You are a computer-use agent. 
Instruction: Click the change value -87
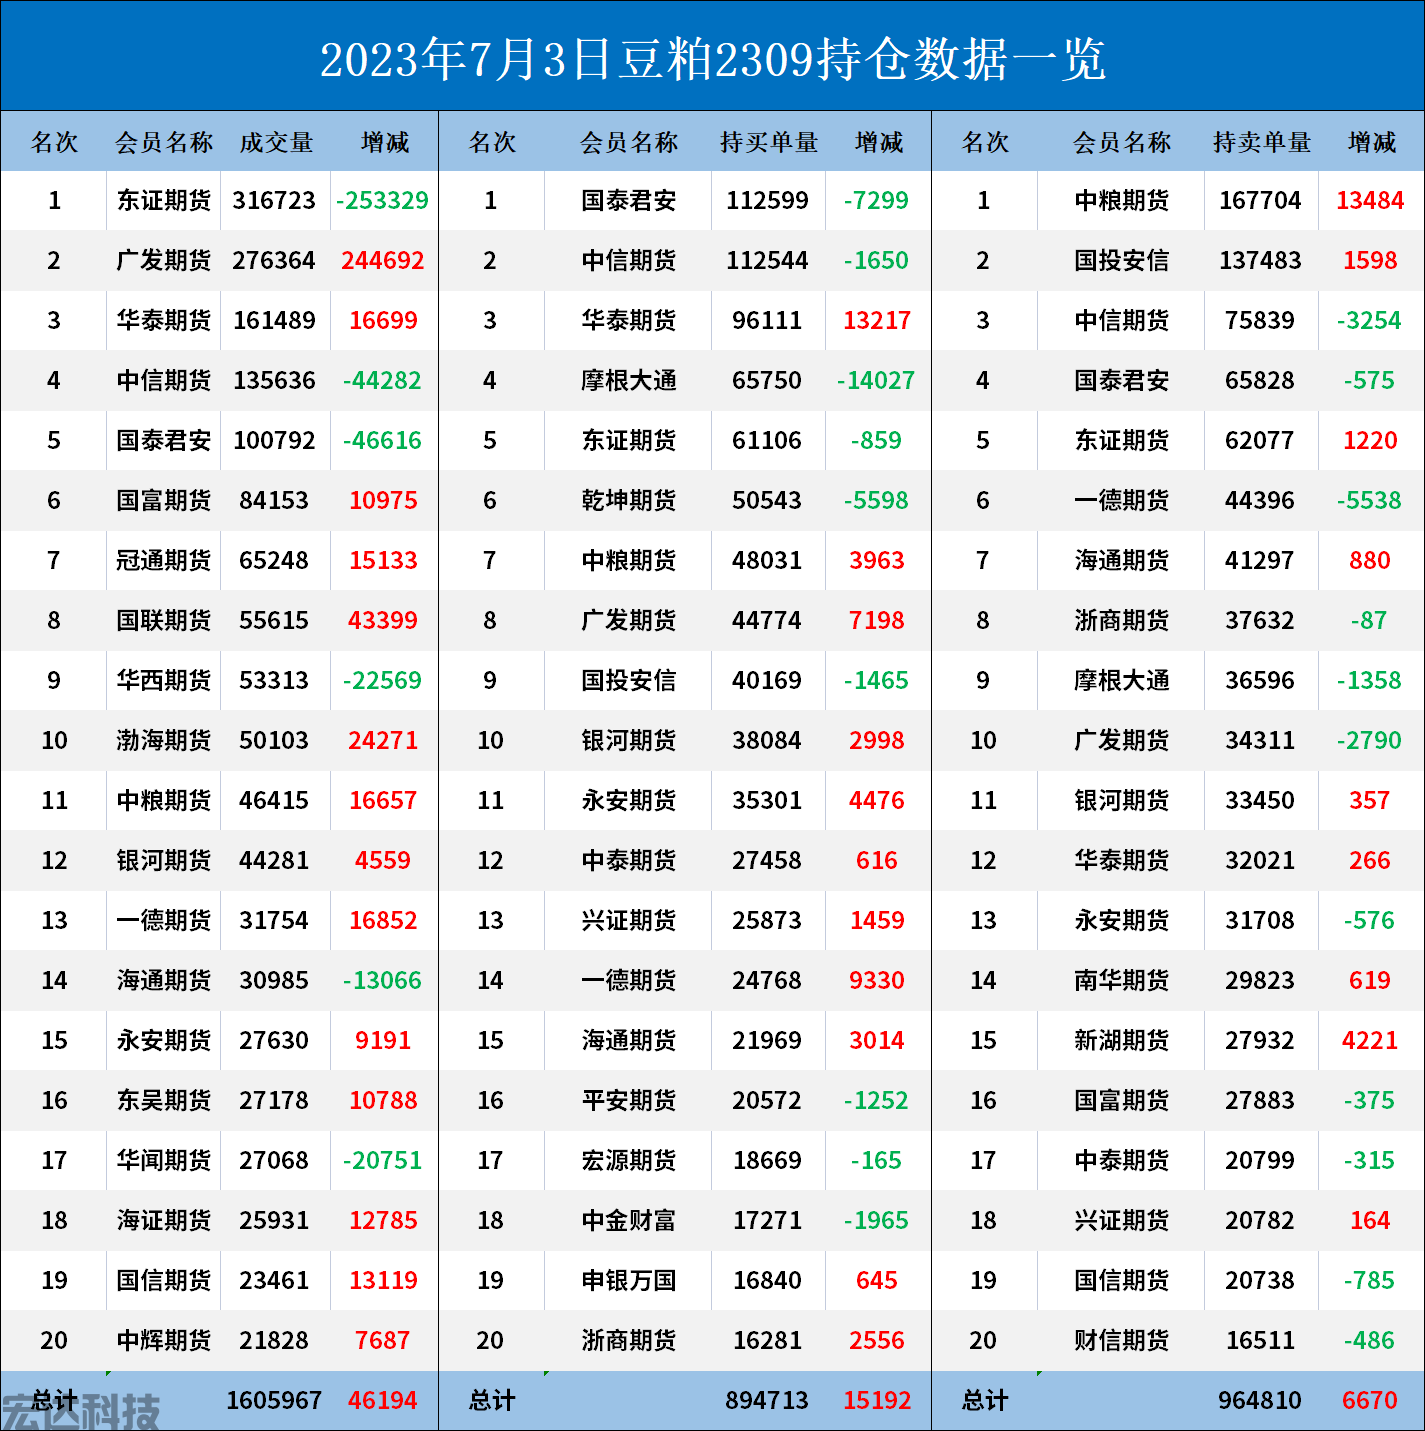point(1370,620)
